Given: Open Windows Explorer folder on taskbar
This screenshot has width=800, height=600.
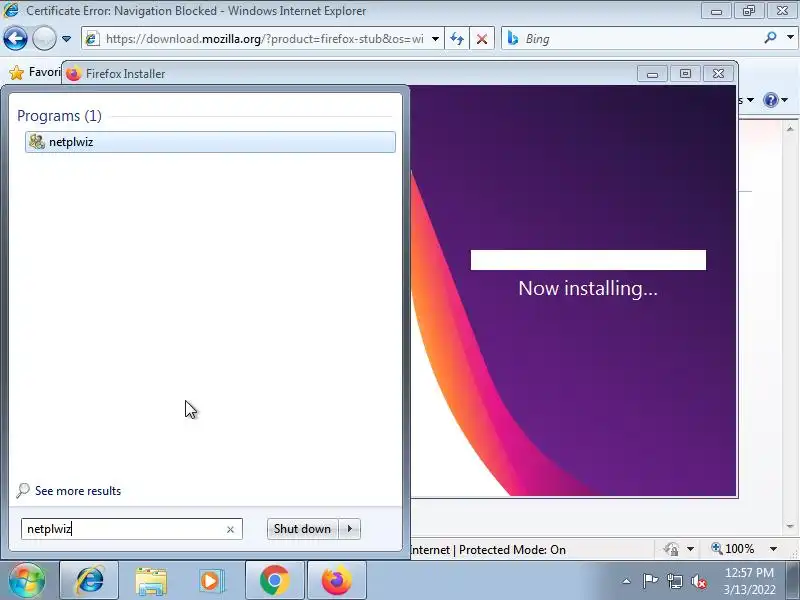Looking at the screenshot, I should point(151,582).
